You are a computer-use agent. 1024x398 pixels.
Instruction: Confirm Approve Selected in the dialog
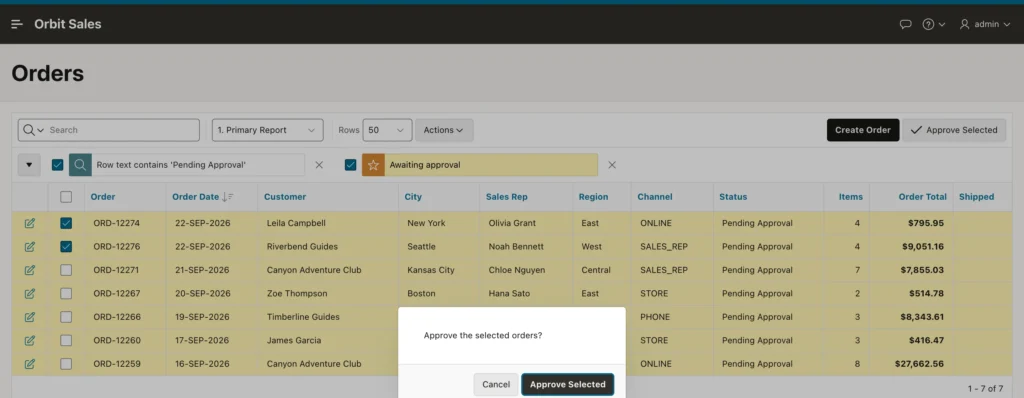click(x=568, y=384)
